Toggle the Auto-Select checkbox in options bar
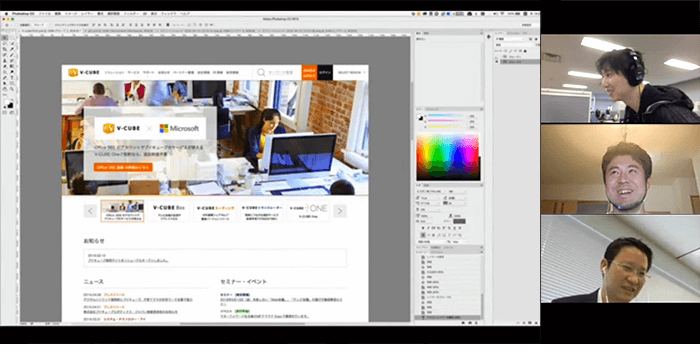The width and height of the screenshot is (700, 363). tap(18, 25)
